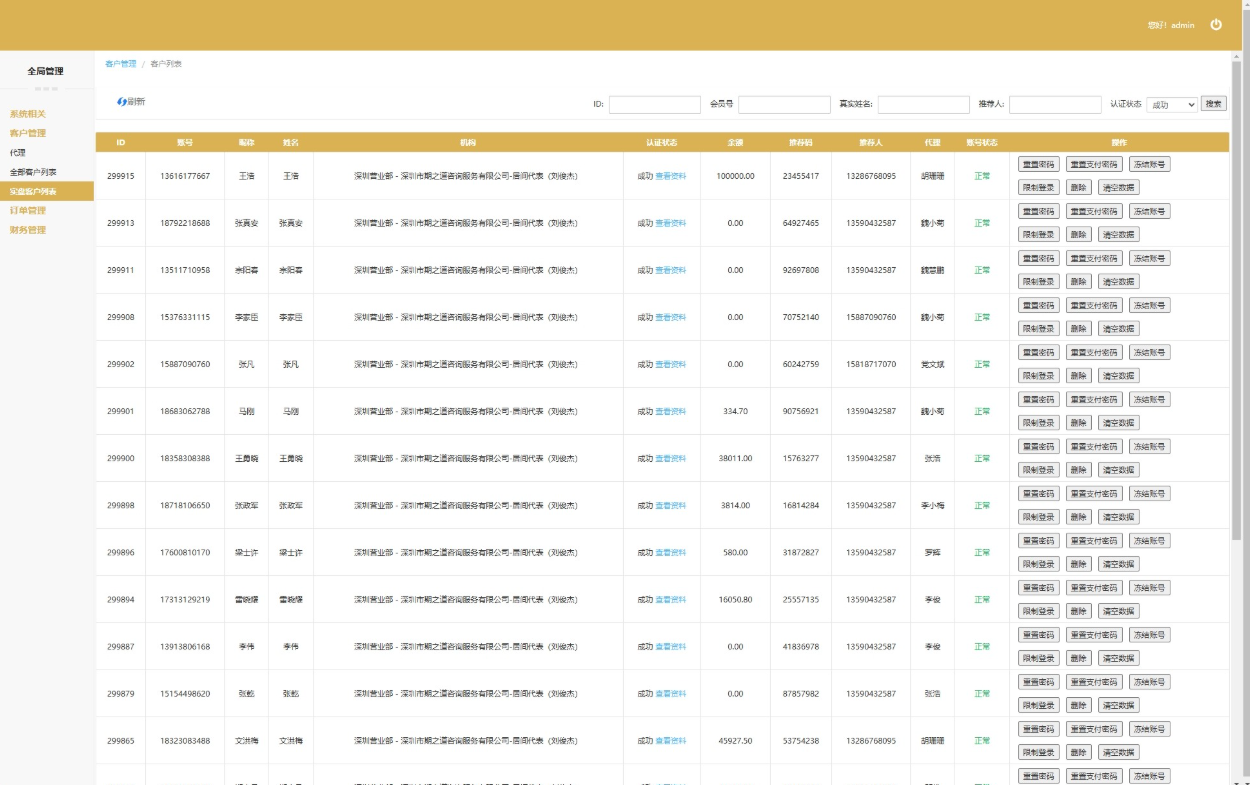Click 冻结账号 for user 张真安
The height and width of the screenshot is (785, 1250).
pyautogui.click(x=1149, y=211)
